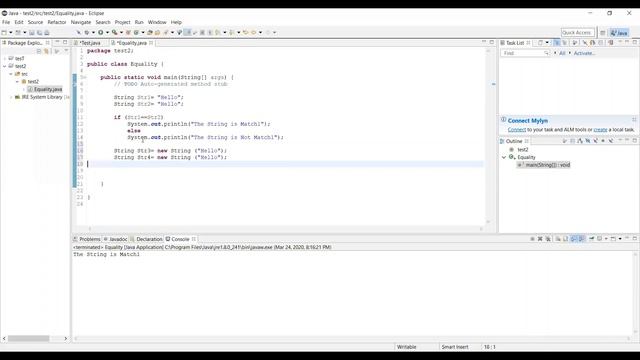Click the Package Explorer right scroll arrow
Screen dimensions: 640x360
click(x=65, y=338)
